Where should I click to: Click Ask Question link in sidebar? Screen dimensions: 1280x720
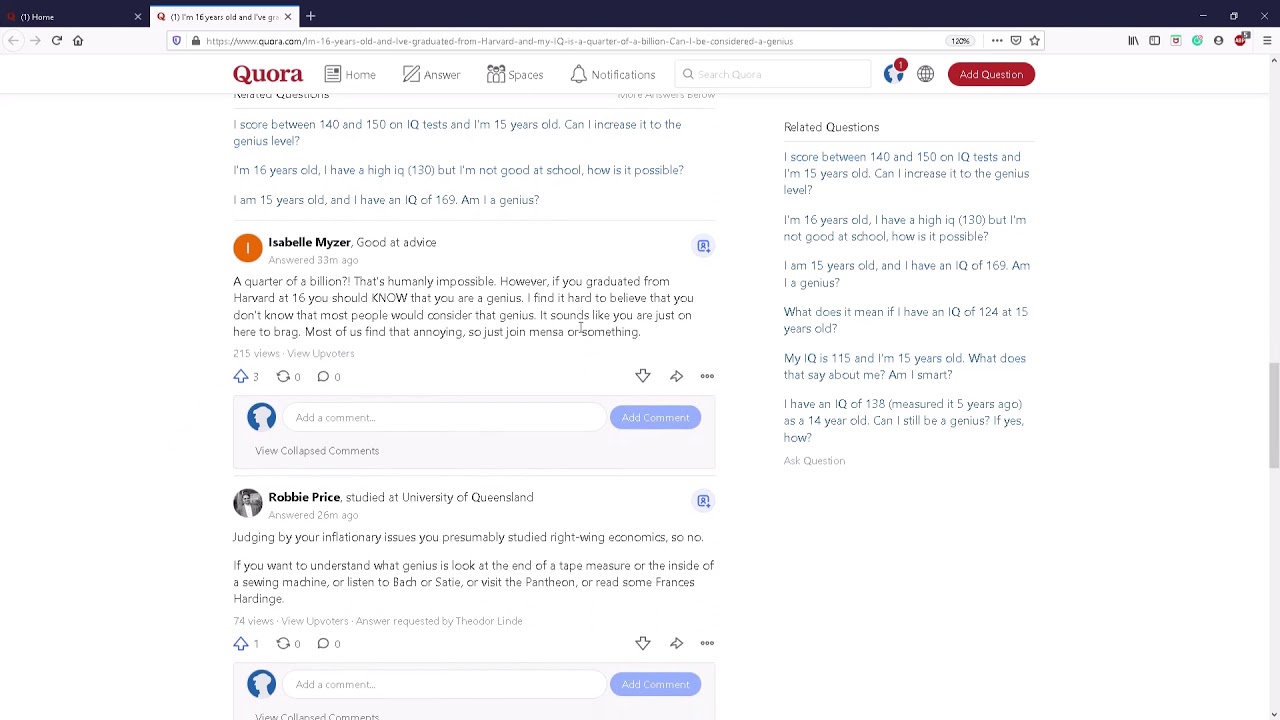pos(814,461)
